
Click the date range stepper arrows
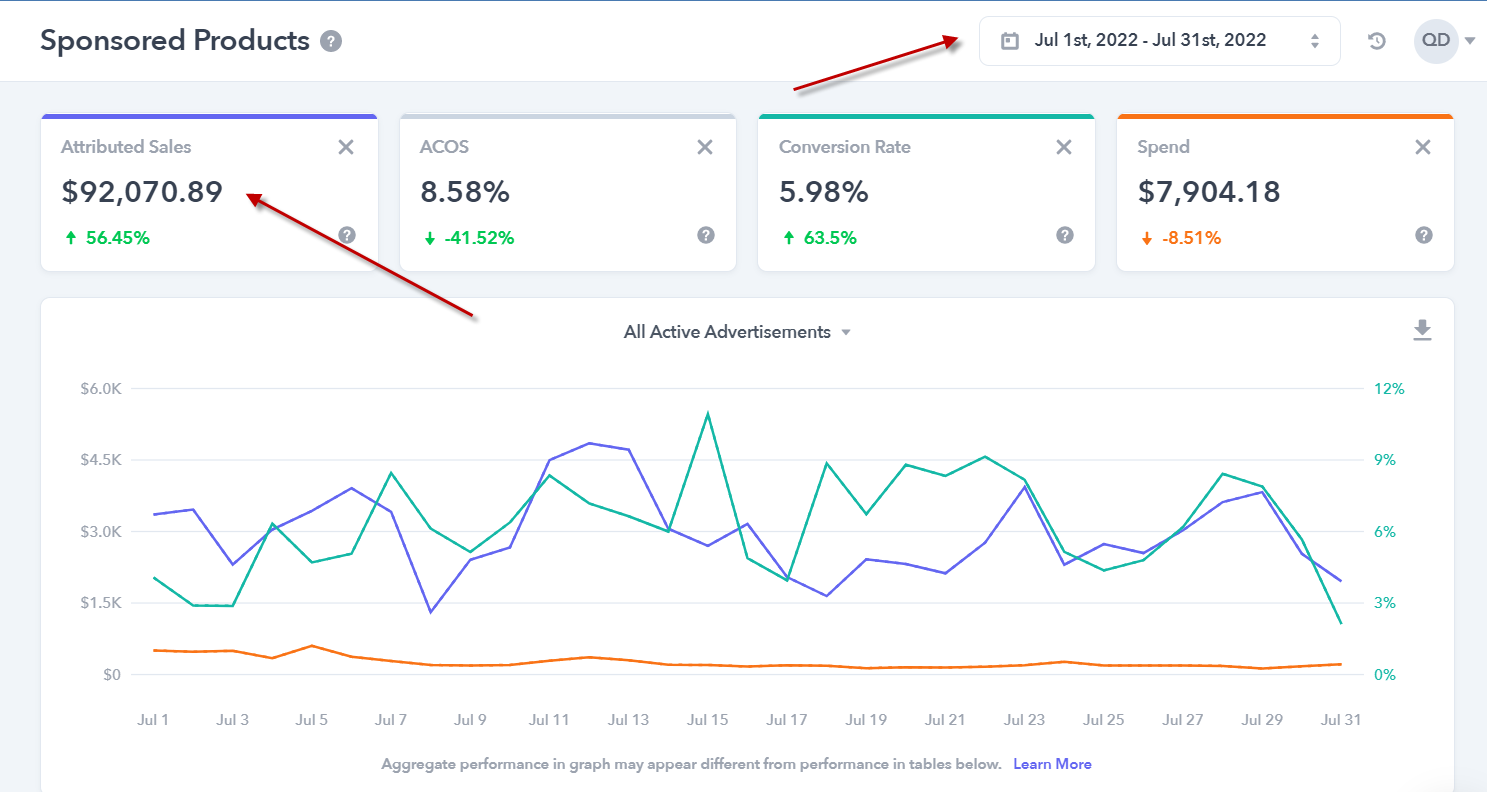point(1315,41)
